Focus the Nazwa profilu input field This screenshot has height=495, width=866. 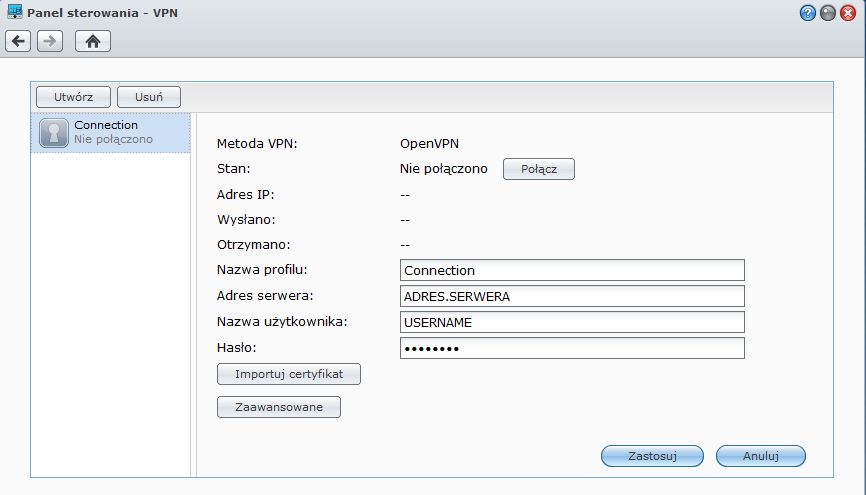572,270
